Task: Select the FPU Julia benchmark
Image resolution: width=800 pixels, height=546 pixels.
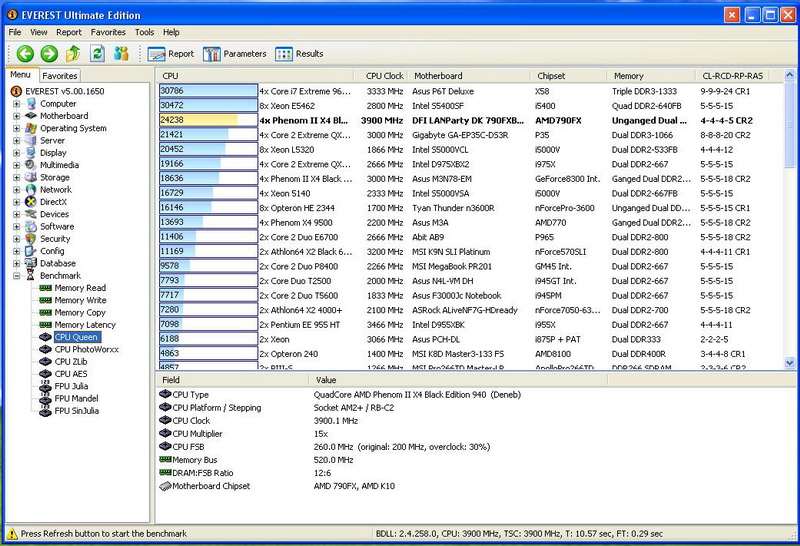Action: click(x=71, y=386)
